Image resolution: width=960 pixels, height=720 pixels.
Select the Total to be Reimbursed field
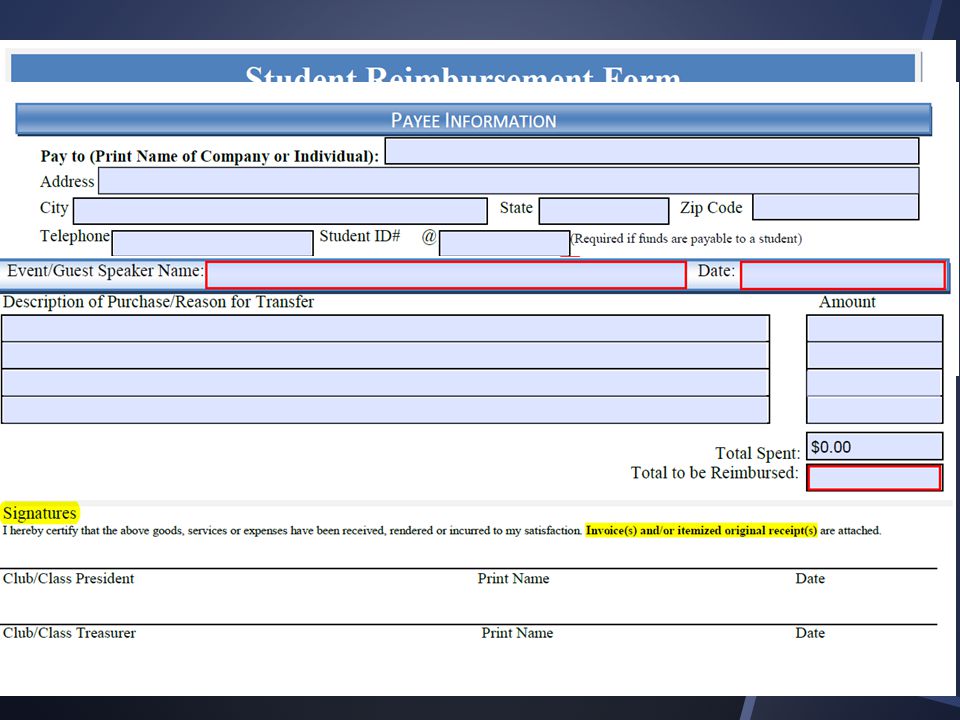(x=874, y=478)
